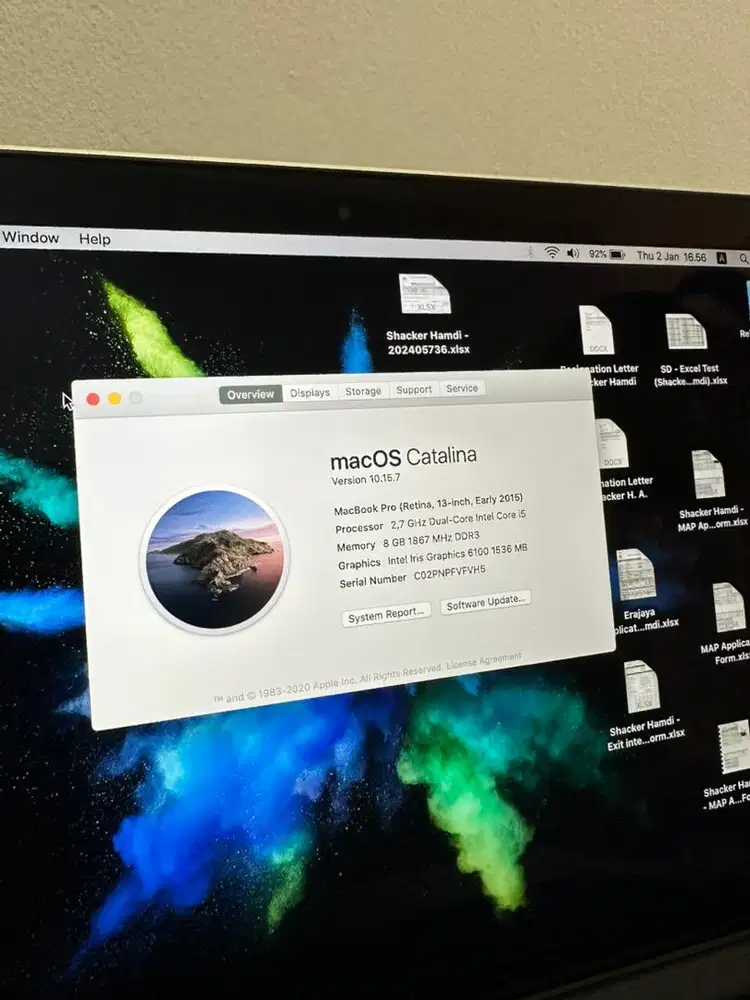This screenshot has width=750, height=1000.
Task: Select the Service tab
Action: point(462,388)
